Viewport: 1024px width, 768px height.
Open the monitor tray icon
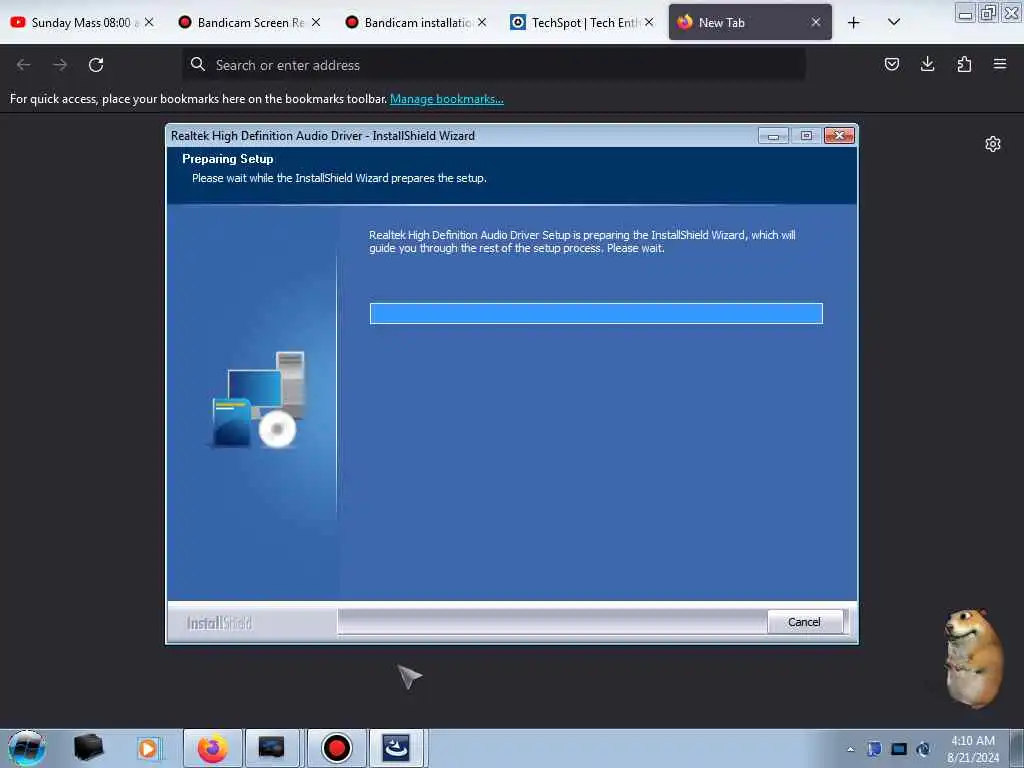(899, 749)
